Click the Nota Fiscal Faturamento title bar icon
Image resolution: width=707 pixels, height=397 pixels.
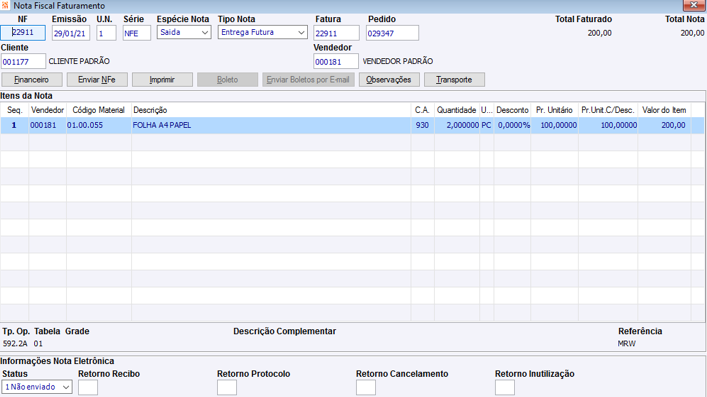click(x=5, y=5)
